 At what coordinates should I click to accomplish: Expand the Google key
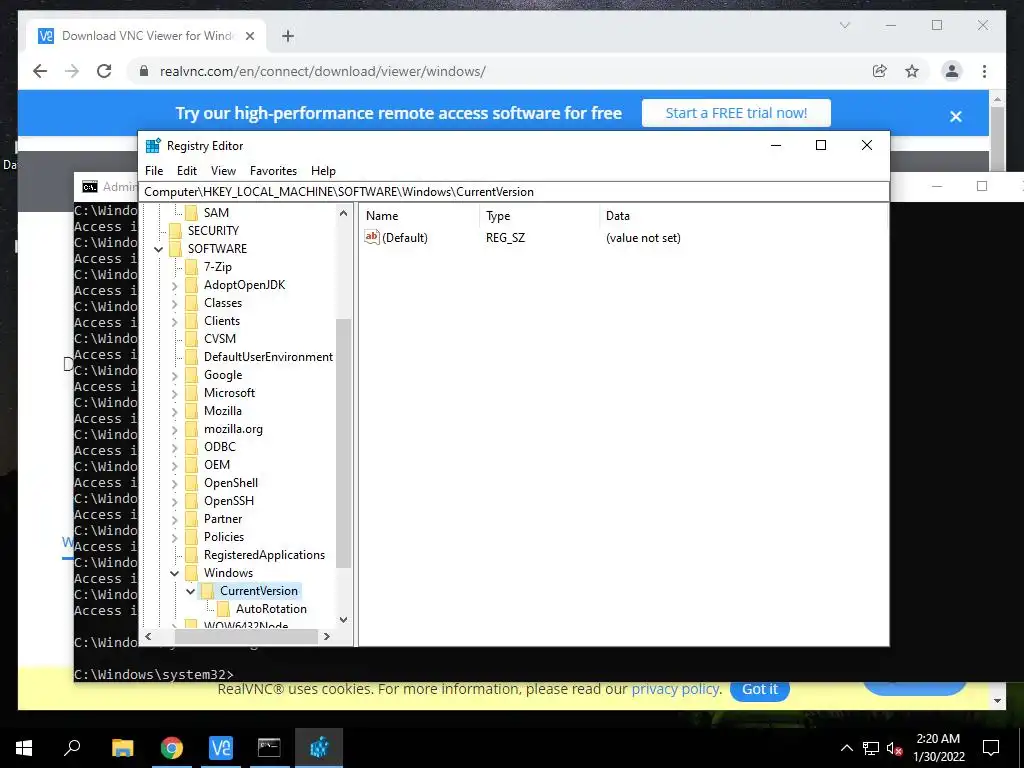pos(174,376)
